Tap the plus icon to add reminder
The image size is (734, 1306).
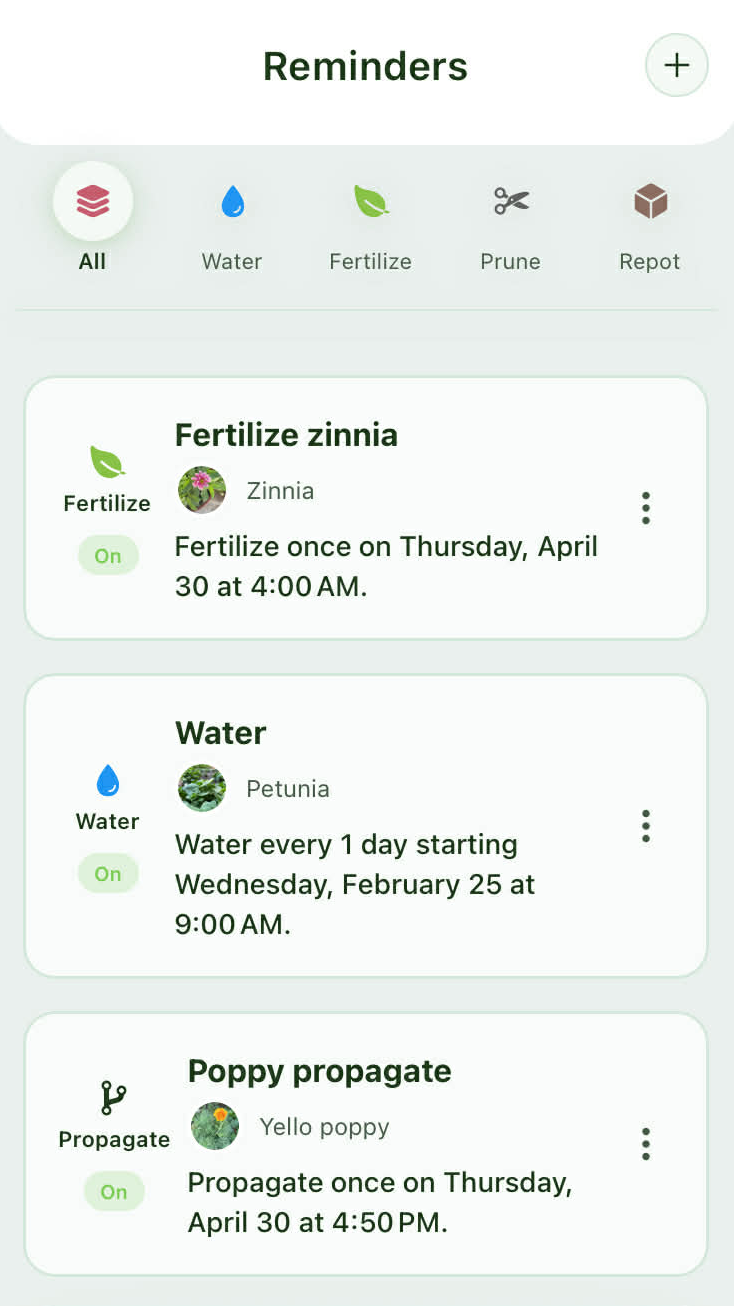click(x=677, y=66)
